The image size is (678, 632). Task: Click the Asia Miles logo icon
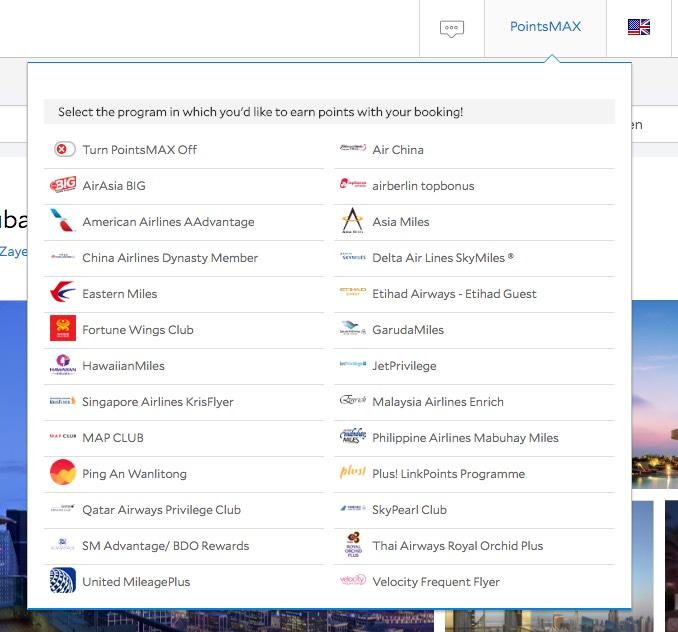pyautogui.click(x=353, y=220)
